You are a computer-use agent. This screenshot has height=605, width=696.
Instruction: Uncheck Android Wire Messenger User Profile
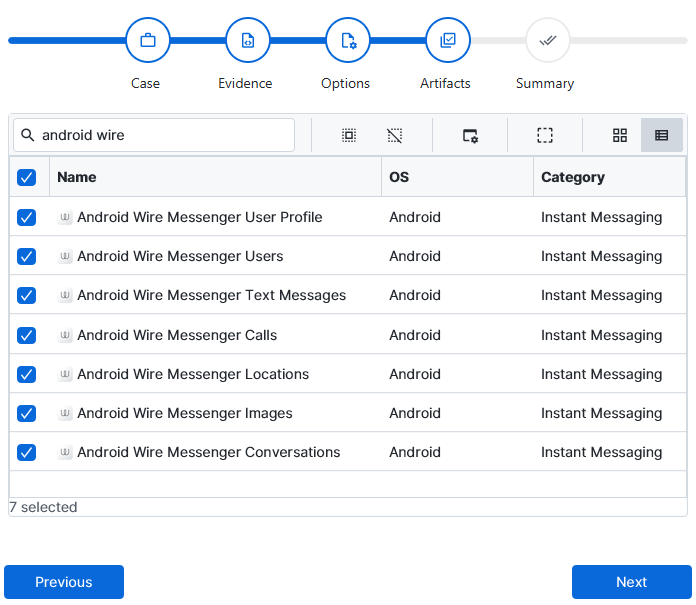[27, 217]
